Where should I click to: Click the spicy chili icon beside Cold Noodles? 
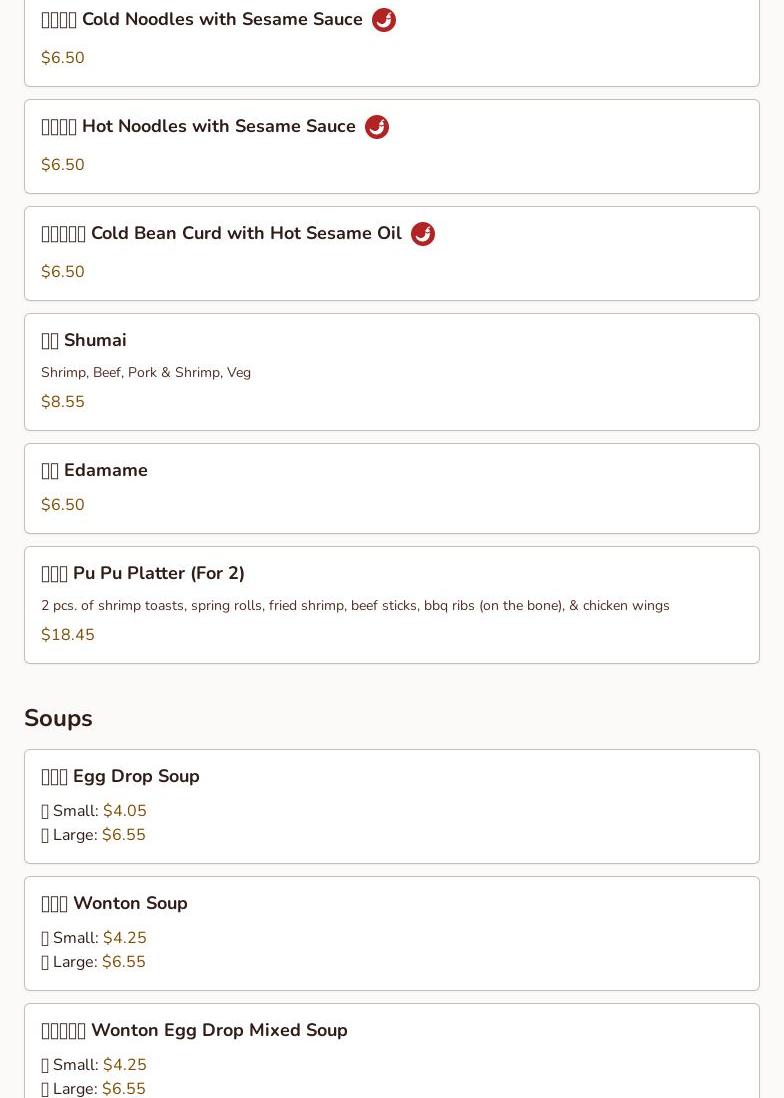pyautogui.click(x=384, y=20)
